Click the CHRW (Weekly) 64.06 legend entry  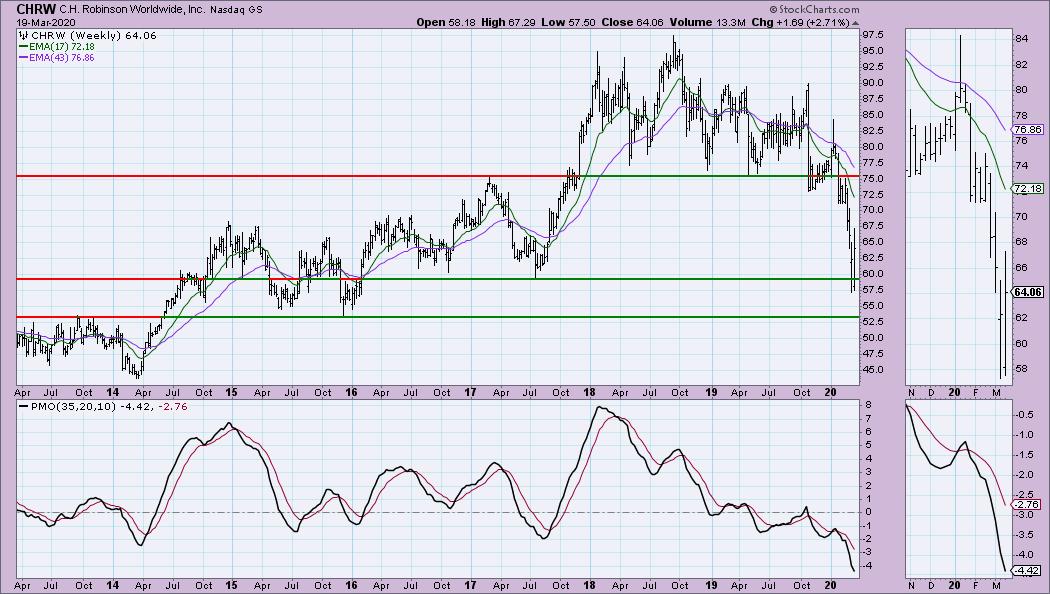click(x=89, y=35)
